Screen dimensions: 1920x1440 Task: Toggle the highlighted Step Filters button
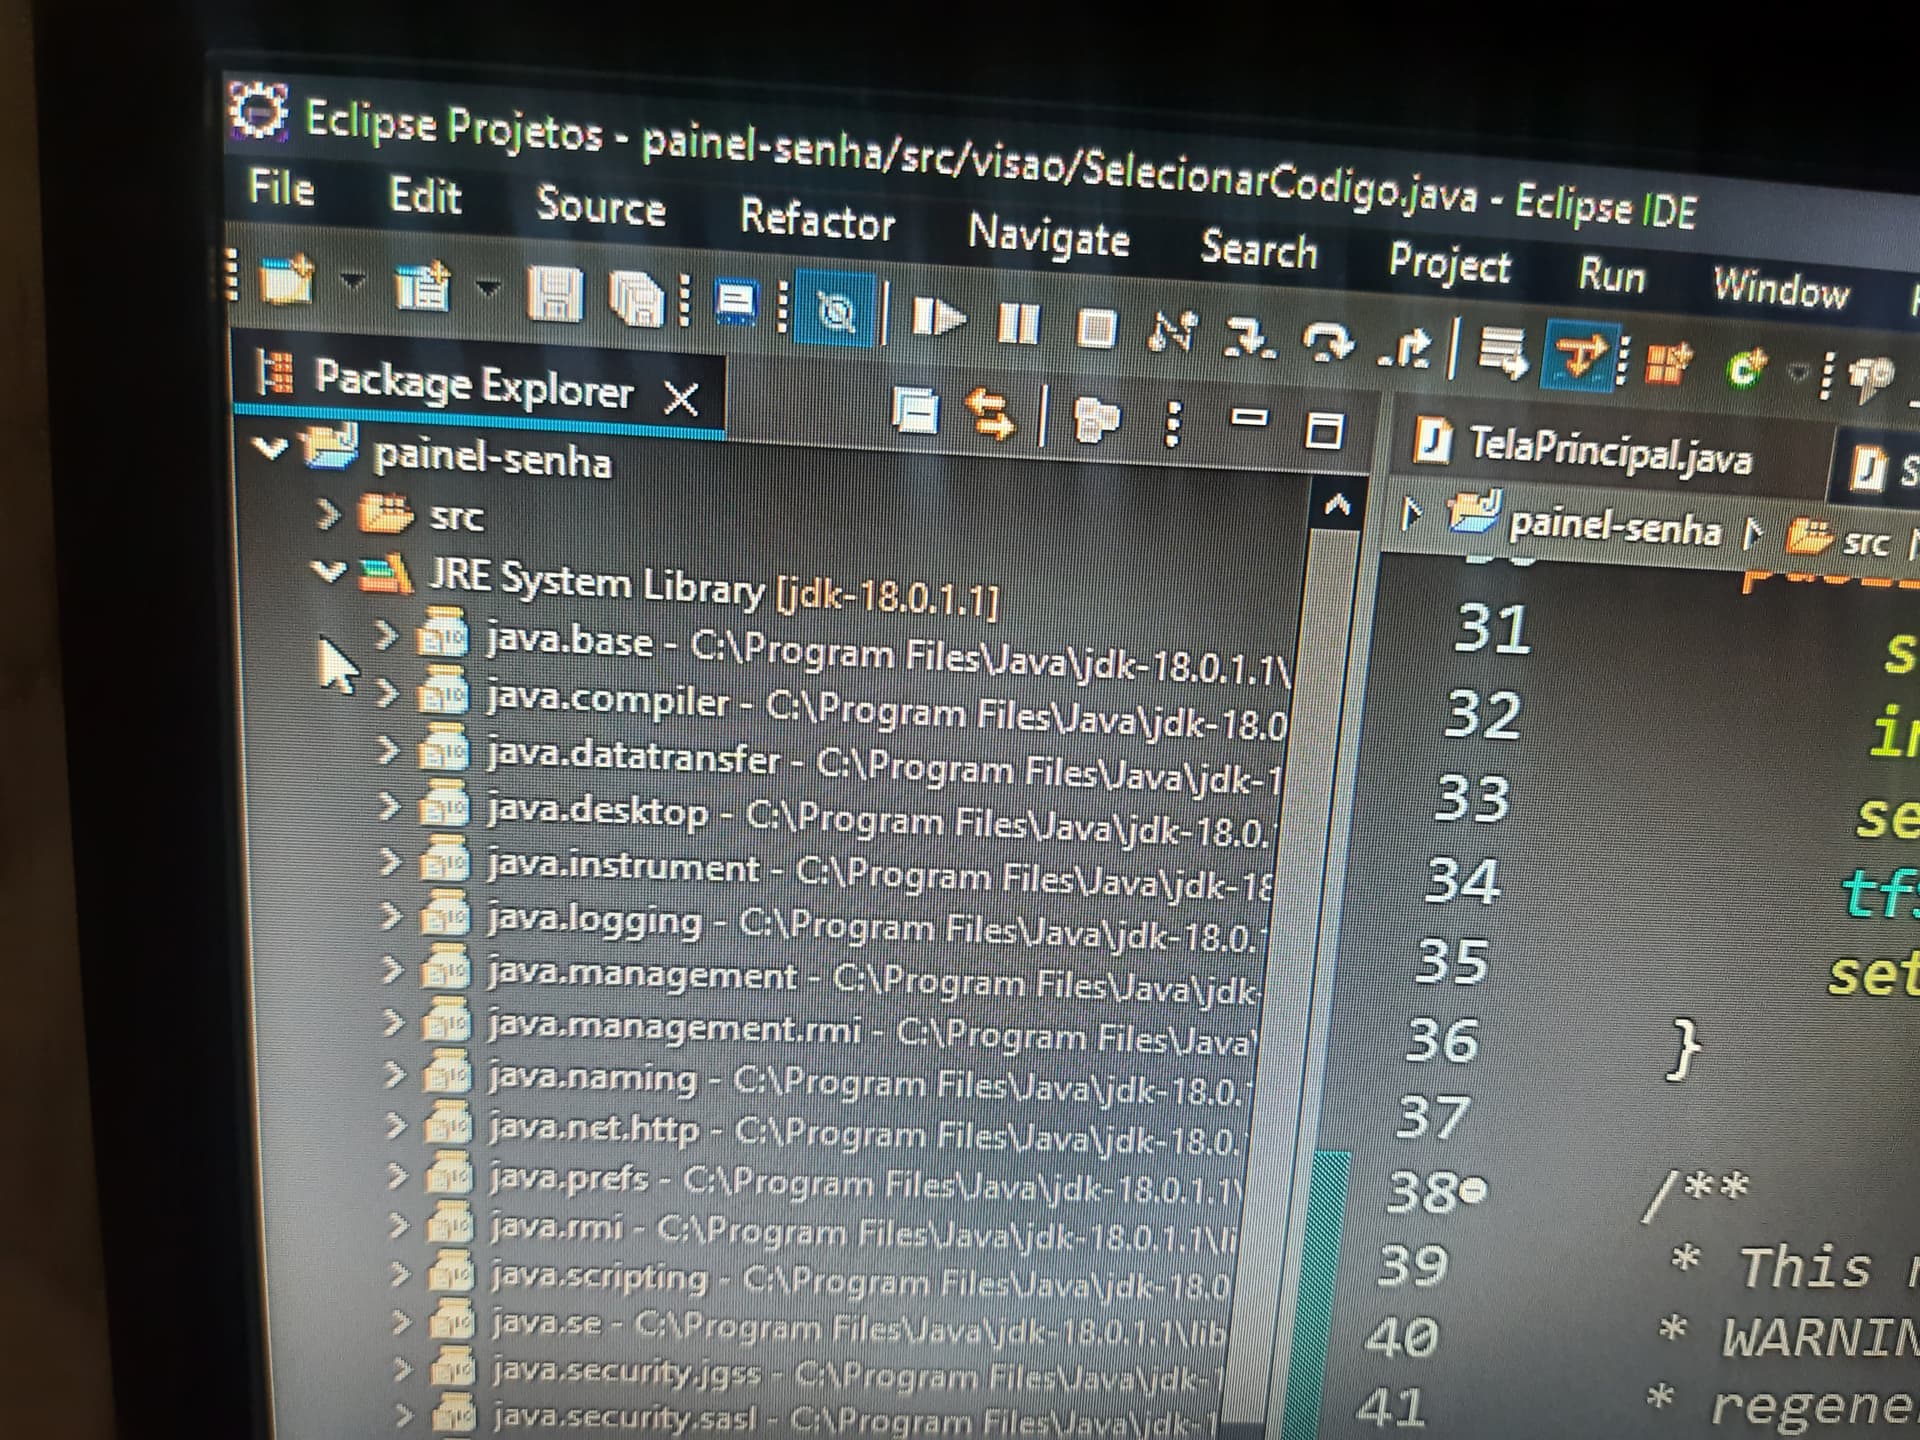point(1578,356)
